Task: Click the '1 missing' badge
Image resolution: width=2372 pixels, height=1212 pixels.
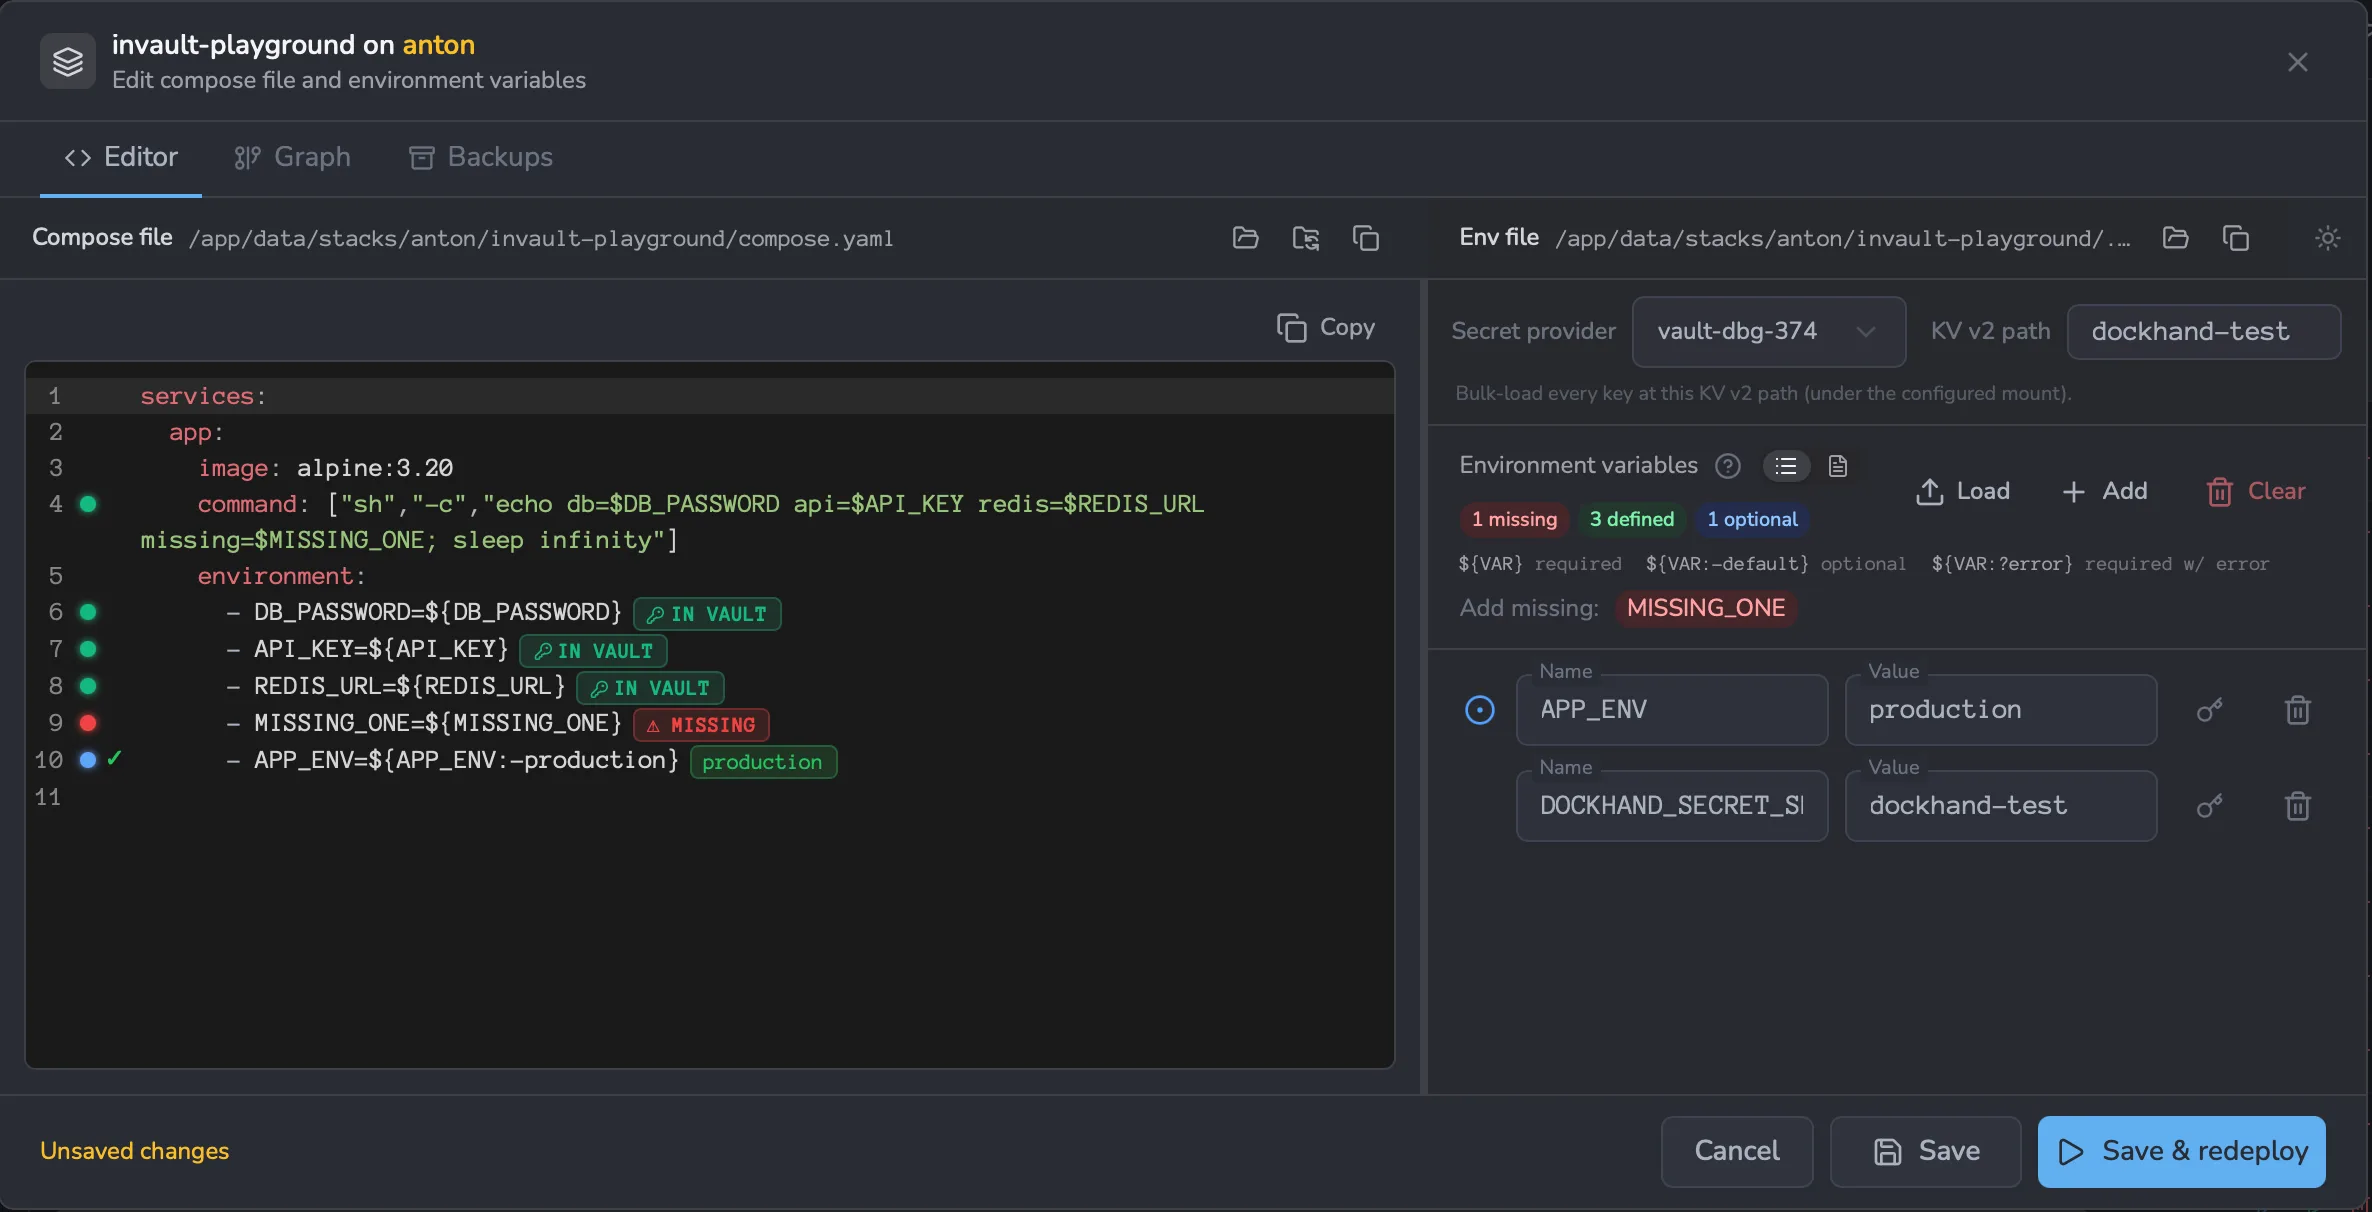Action: 1514,519
